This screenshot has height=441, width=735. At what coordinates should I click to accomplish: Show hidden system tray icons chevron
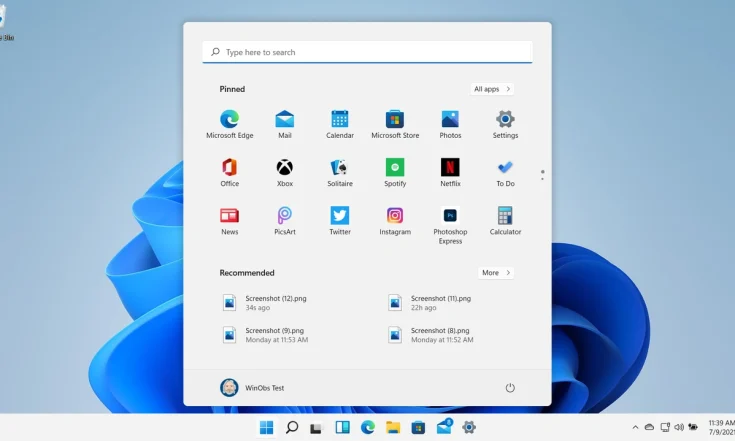[x=635, y=427]
